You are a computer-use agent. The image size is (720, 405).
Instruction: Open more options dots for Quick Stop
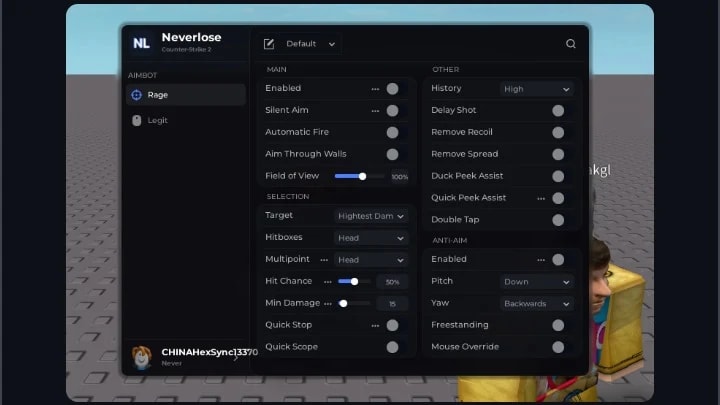click(x=375, y=326)
